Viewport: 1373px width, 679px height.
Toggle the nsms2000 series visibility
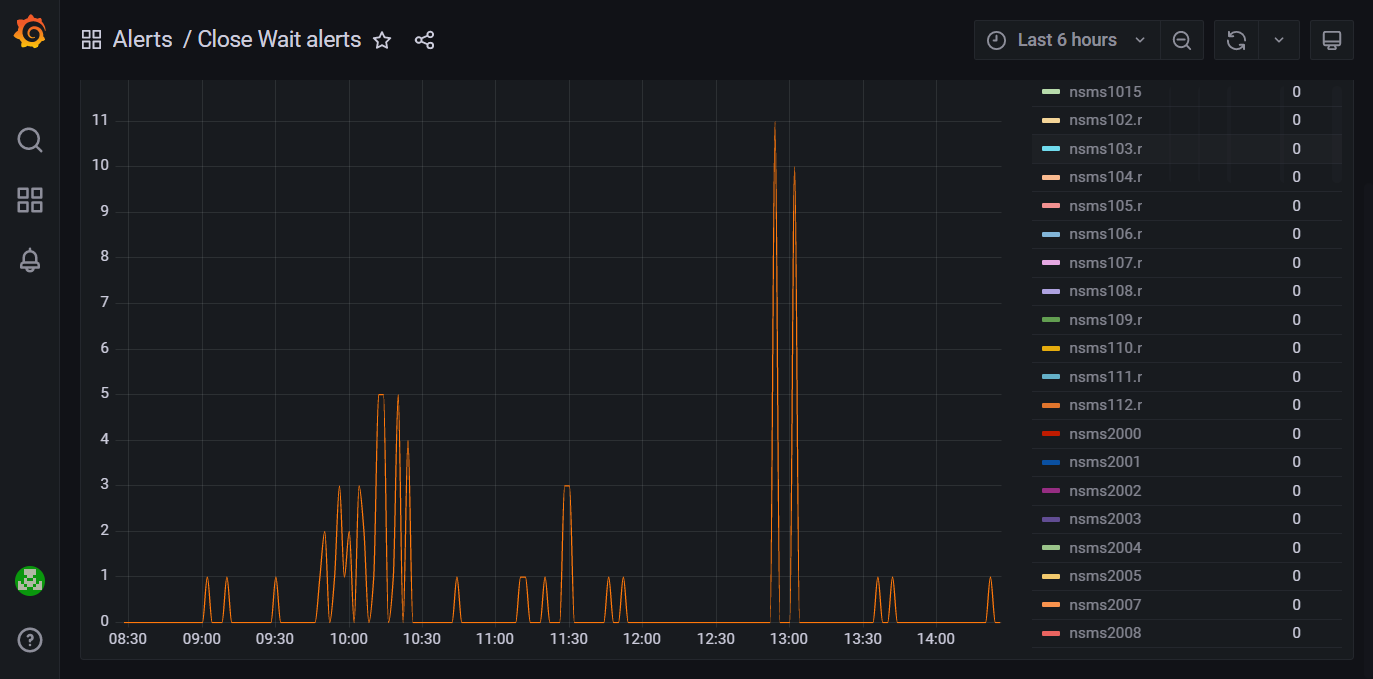coord(1104,434)
